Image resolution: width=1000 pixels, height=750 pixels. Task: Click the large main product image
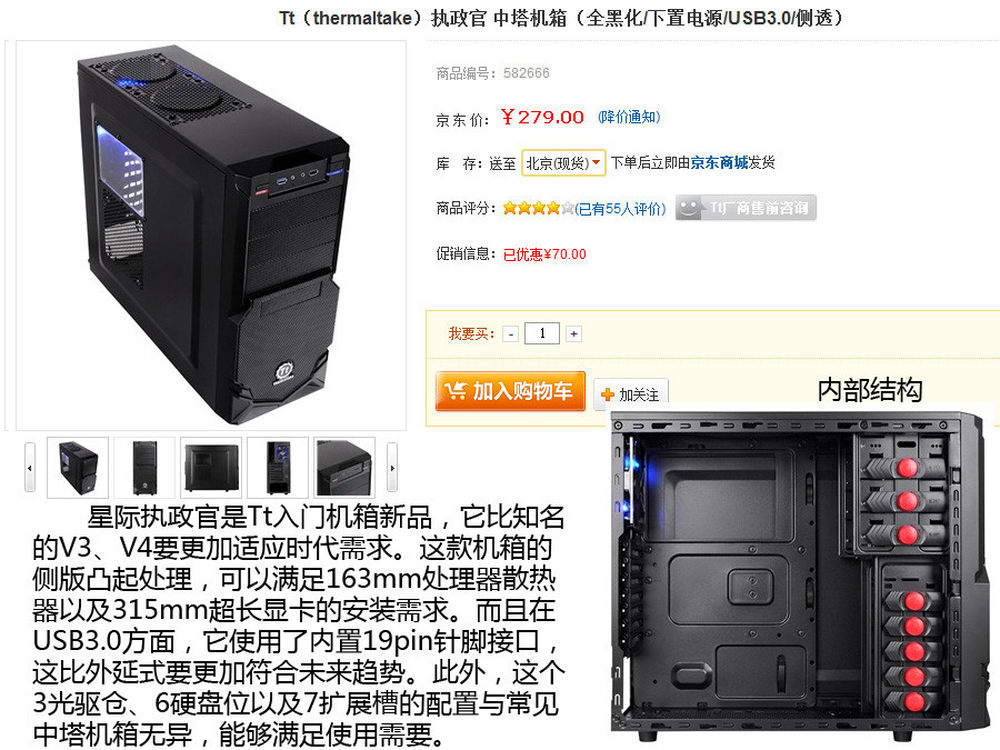[211, 235]
